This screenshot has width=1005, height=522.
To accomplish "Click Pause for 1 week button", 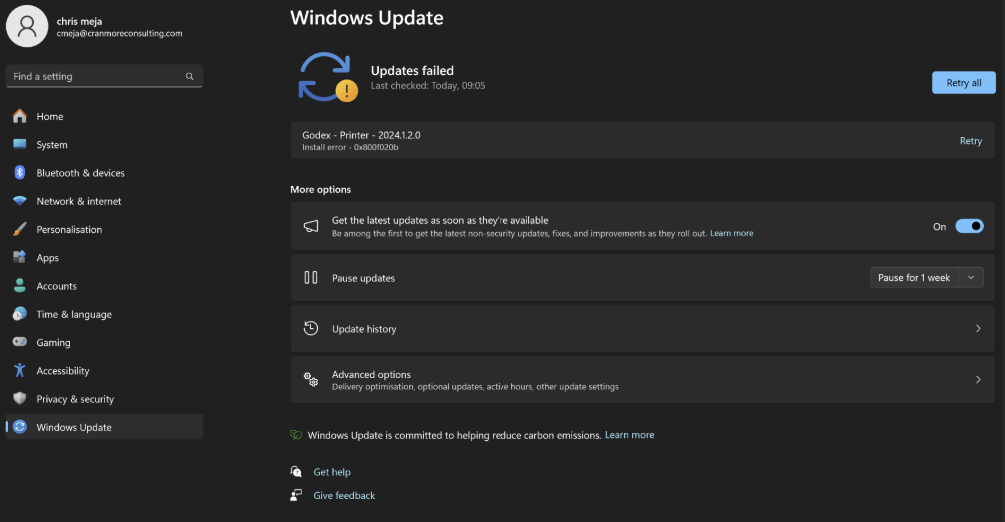I will (x=914, y=278).
